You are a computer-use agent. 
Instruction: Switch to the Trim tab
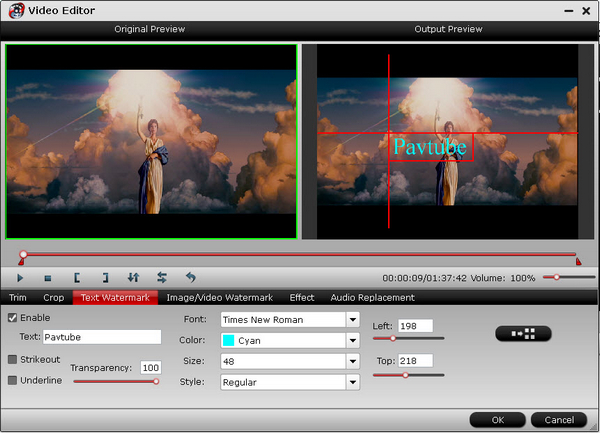coord(18,298)
